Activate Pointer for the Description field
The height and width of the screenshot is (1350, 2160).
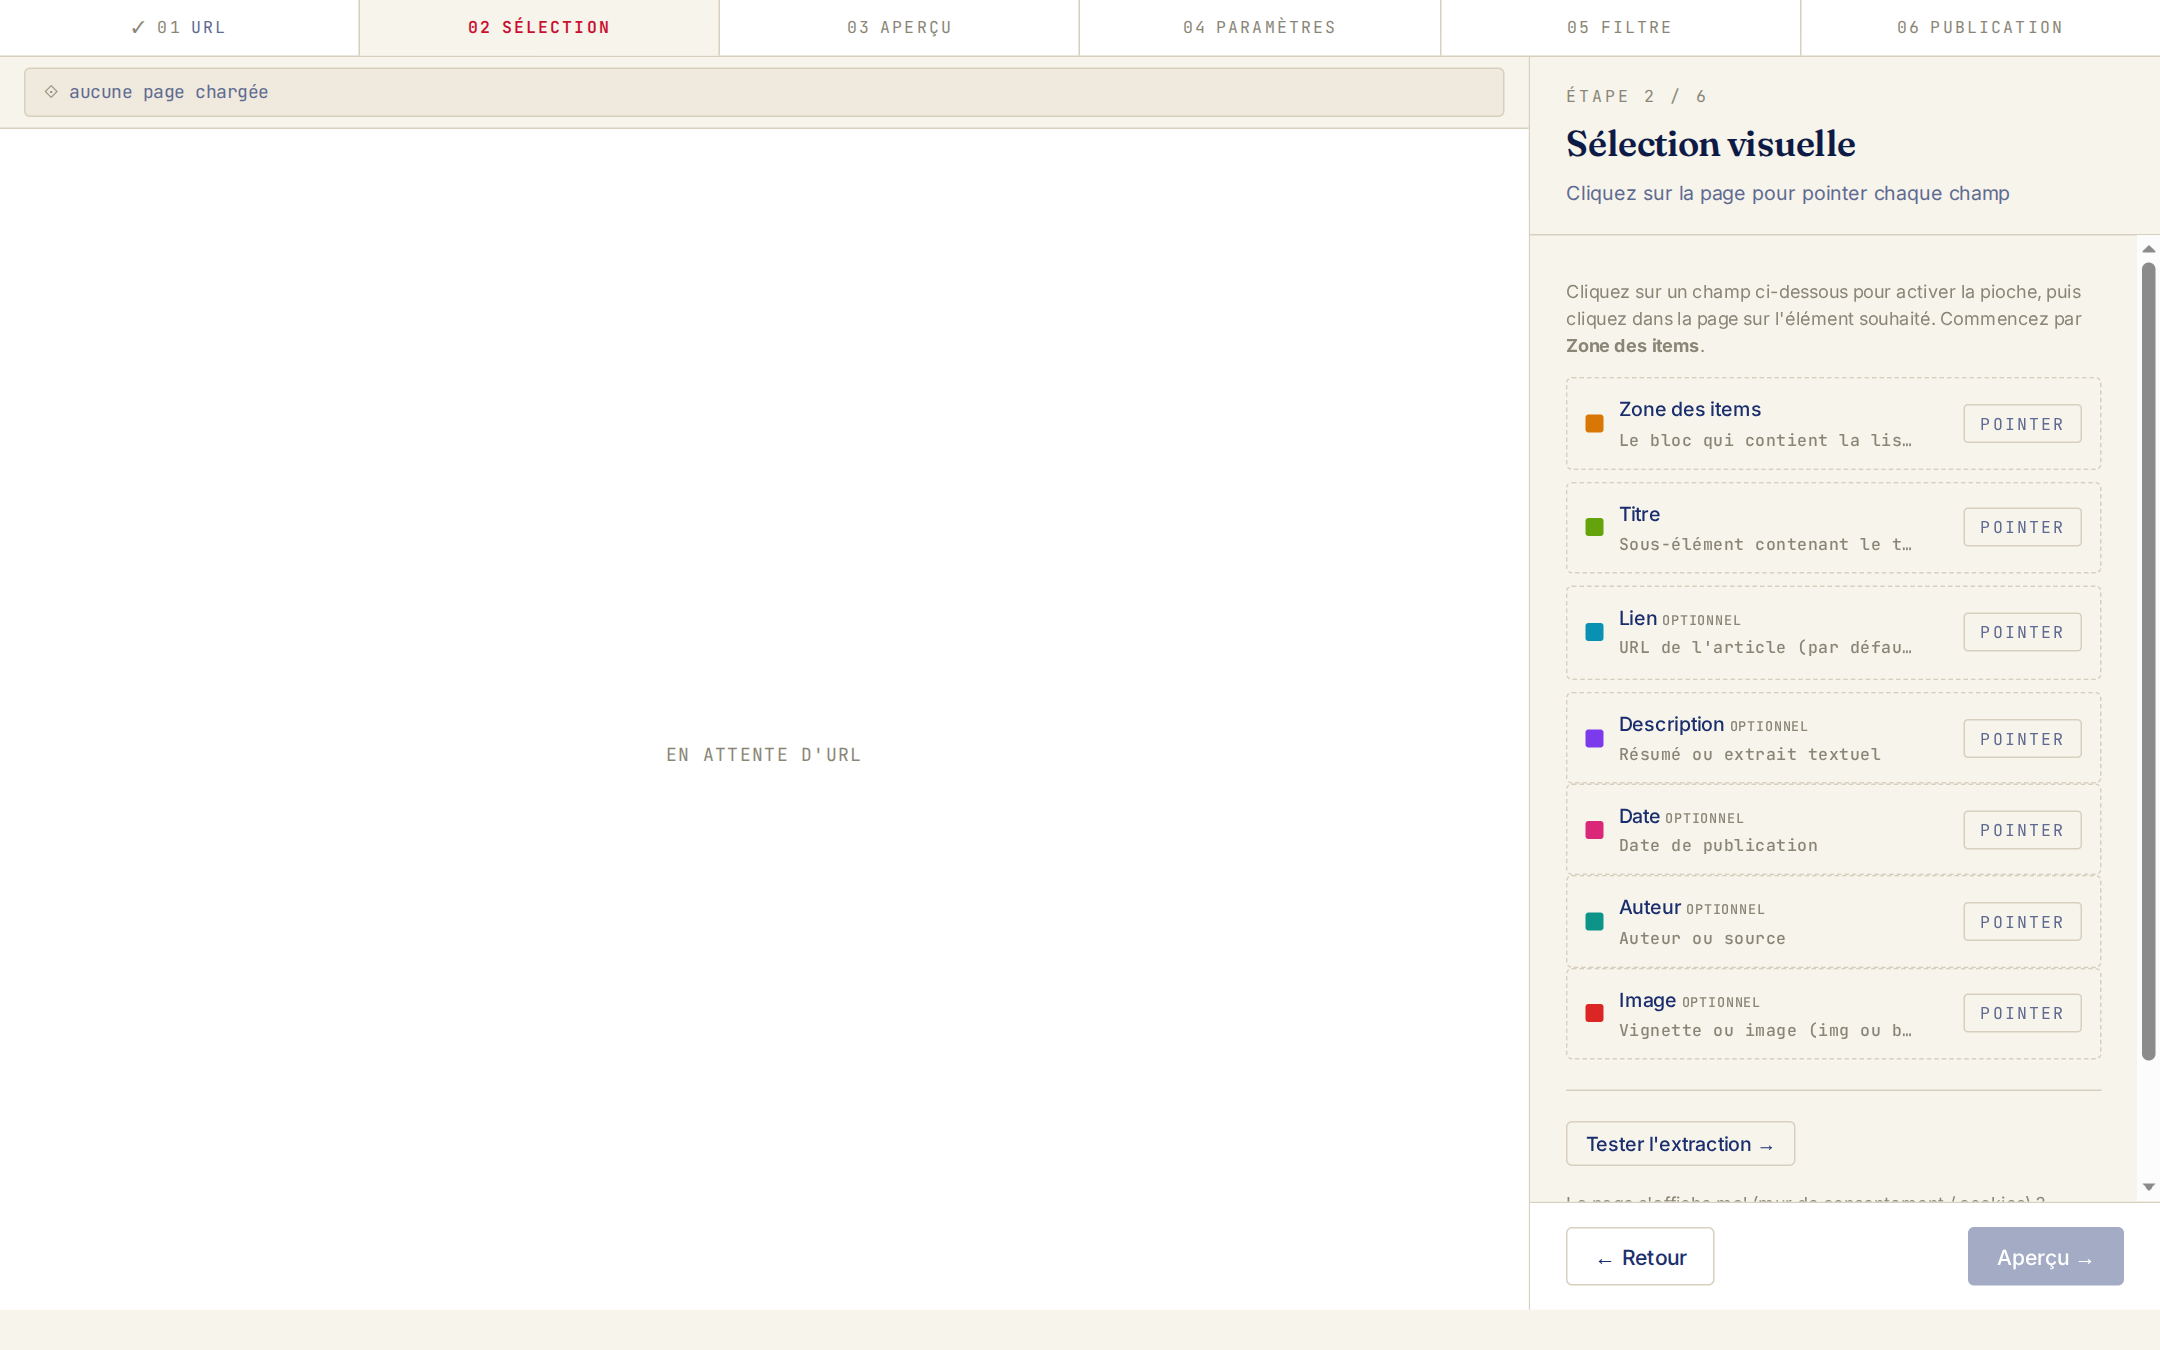(x=2022, y=739)
